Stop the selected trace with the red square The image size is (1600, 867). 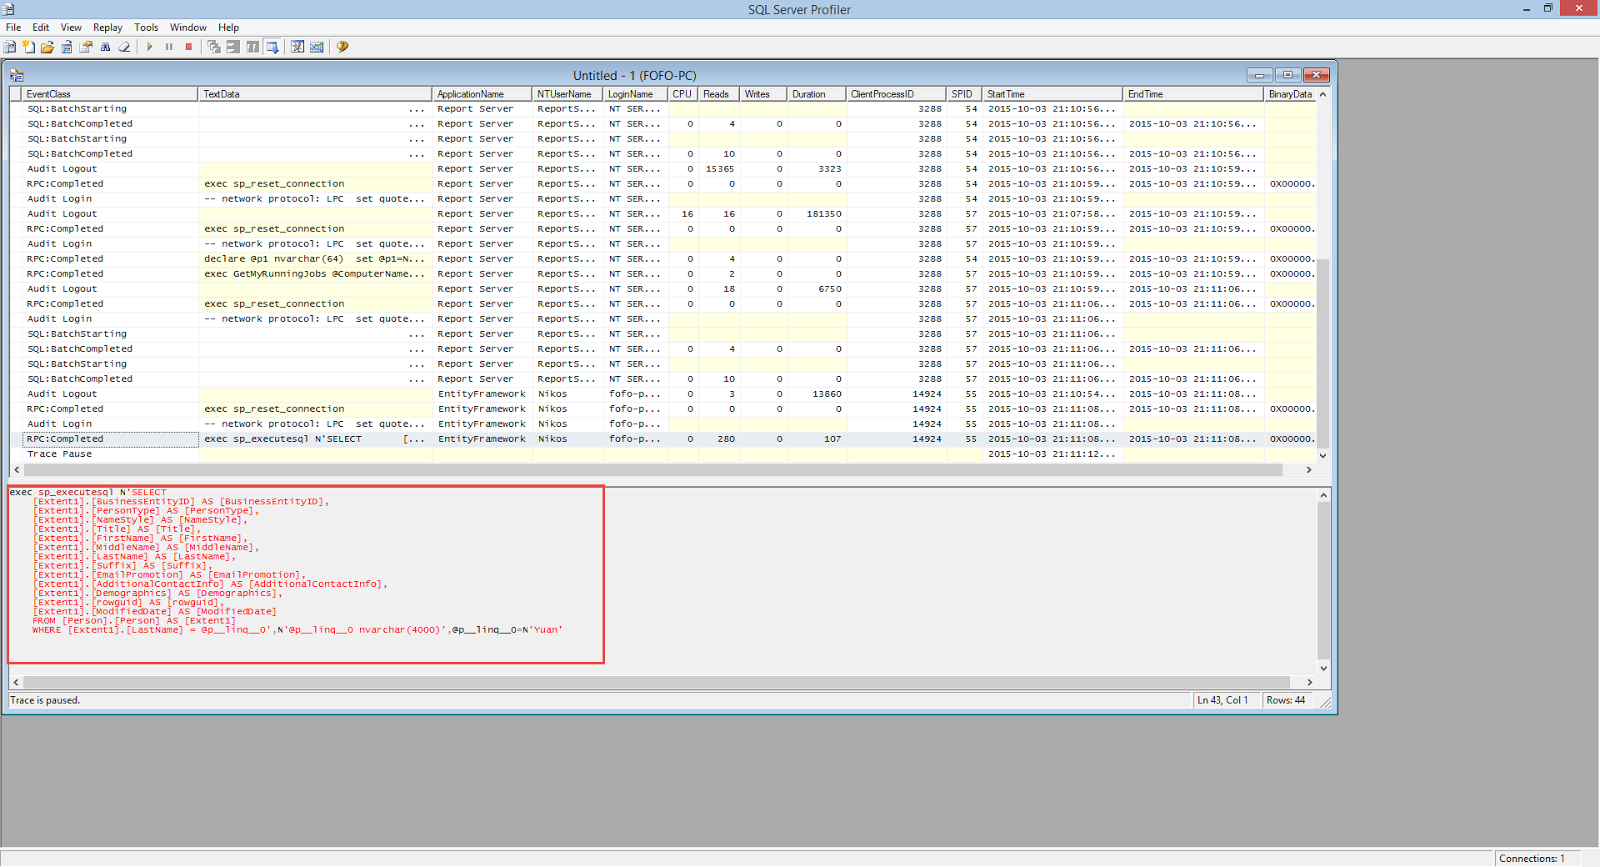(188, 47)
